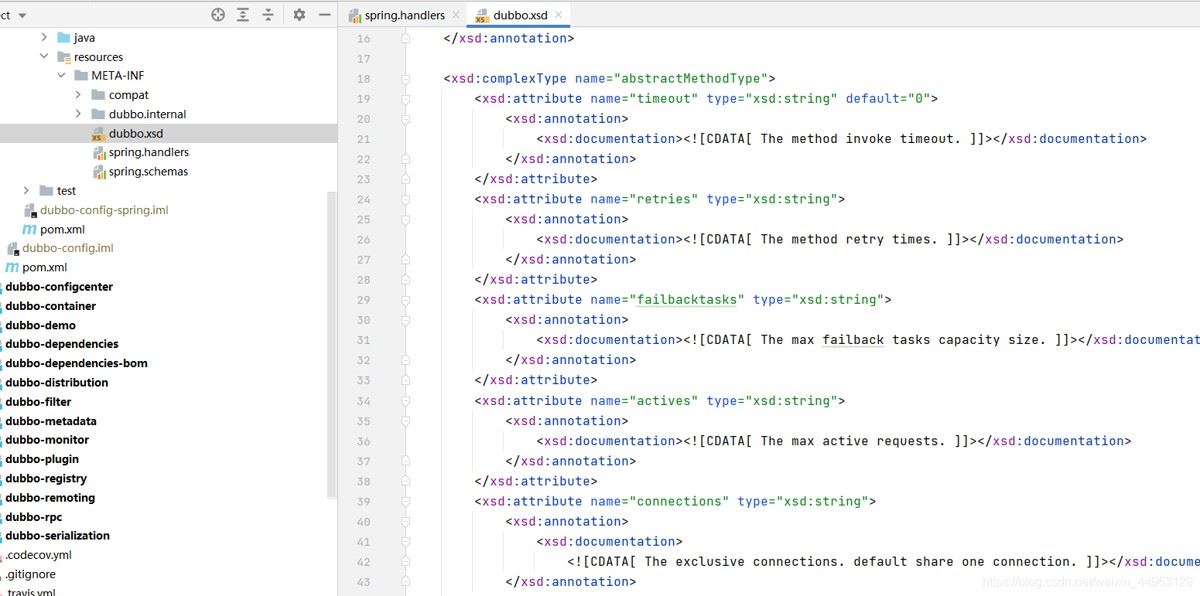The width and height of the screenshot is (1200, 596).
Task: Click "The max active requests." documentation text
Action: pyautogui.click(x=853, y=440)
